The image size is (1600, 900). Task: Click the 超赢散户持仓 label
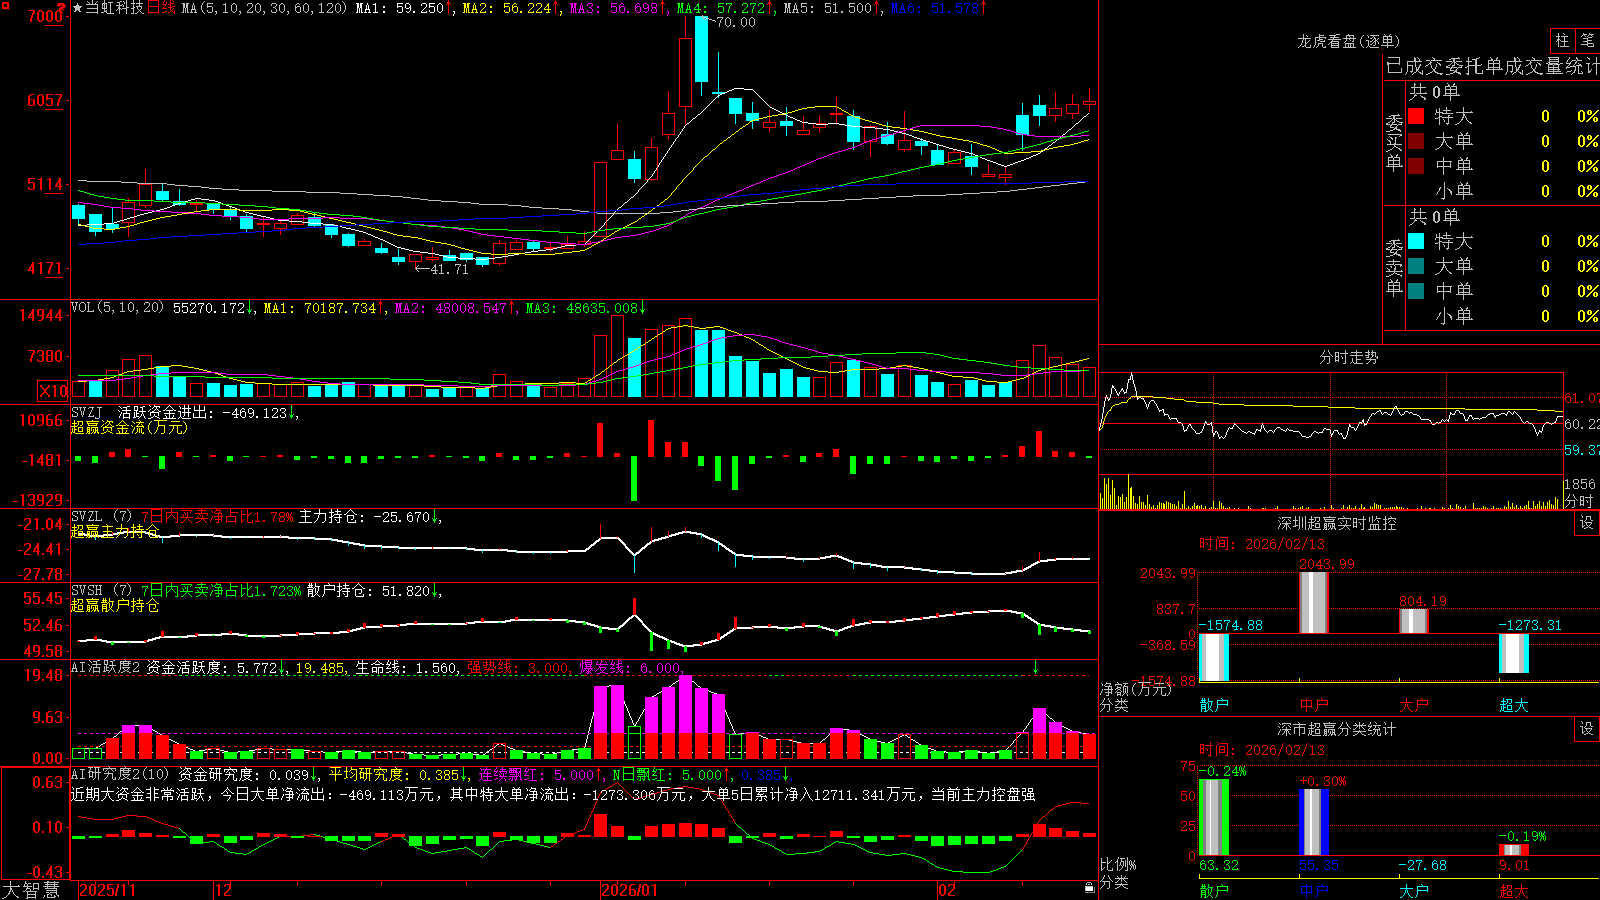click(115, 605)
